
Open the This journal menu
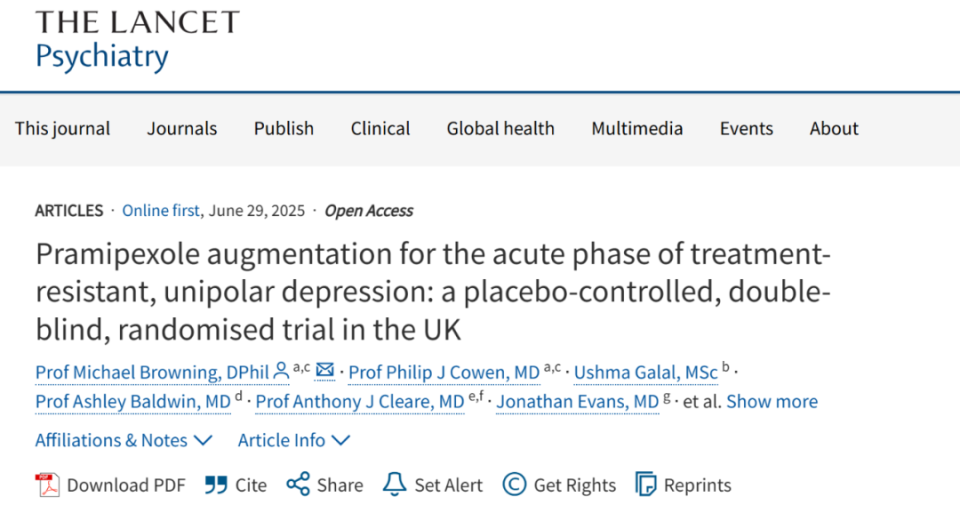(62, 129)
